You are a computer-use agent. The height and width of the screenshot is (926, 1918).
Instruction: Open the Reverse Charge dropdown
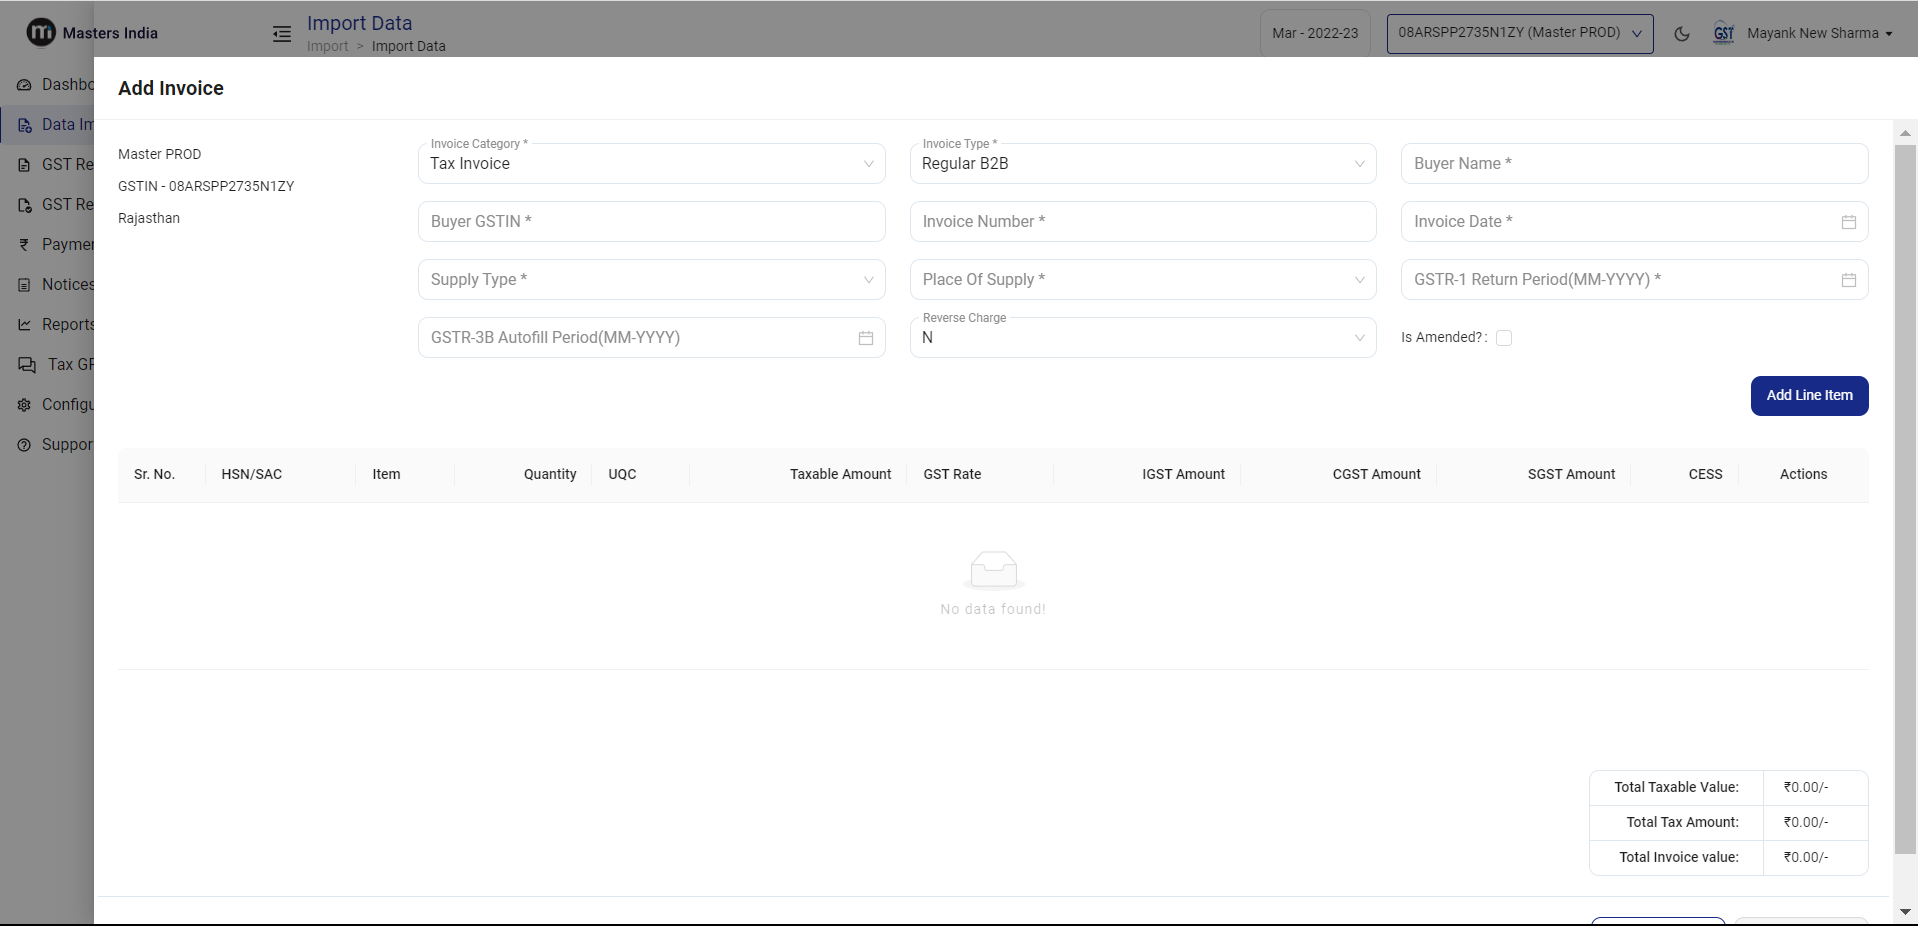click(x=1142, y=338)
